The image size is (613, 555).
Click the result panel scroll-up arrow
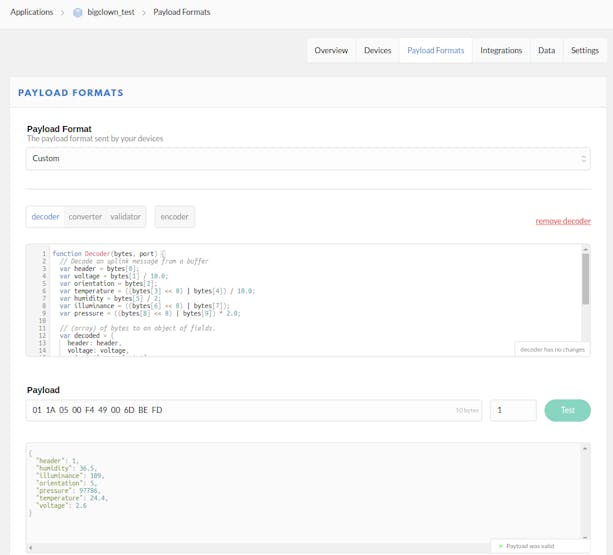pos(585,449)
